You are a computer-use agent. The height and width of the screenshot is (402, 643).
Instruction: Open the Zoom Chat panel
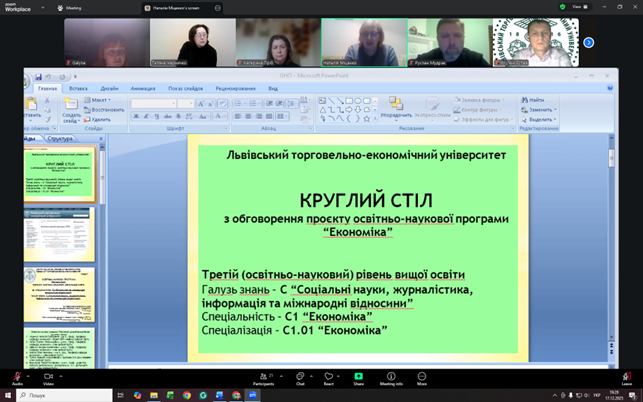coord(300,376)
